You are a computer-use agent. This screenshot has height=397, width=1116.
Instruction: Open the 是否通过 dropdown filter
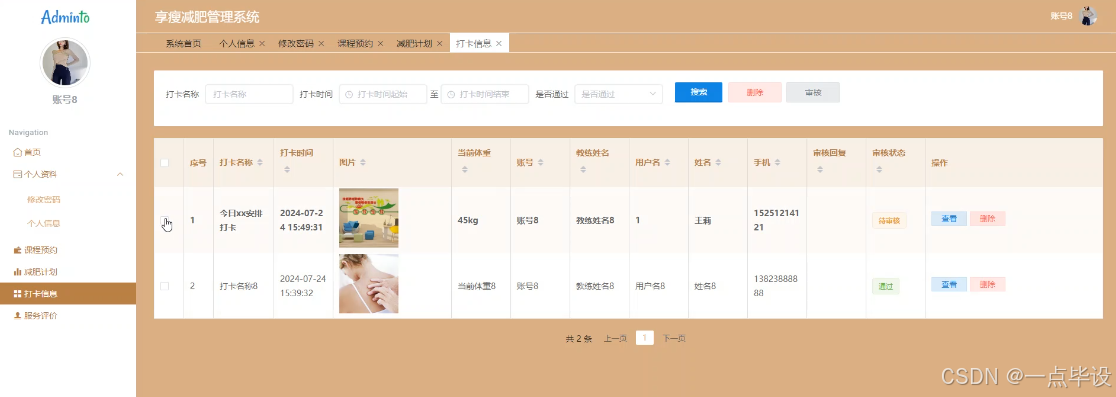click(x=618, y=94)
